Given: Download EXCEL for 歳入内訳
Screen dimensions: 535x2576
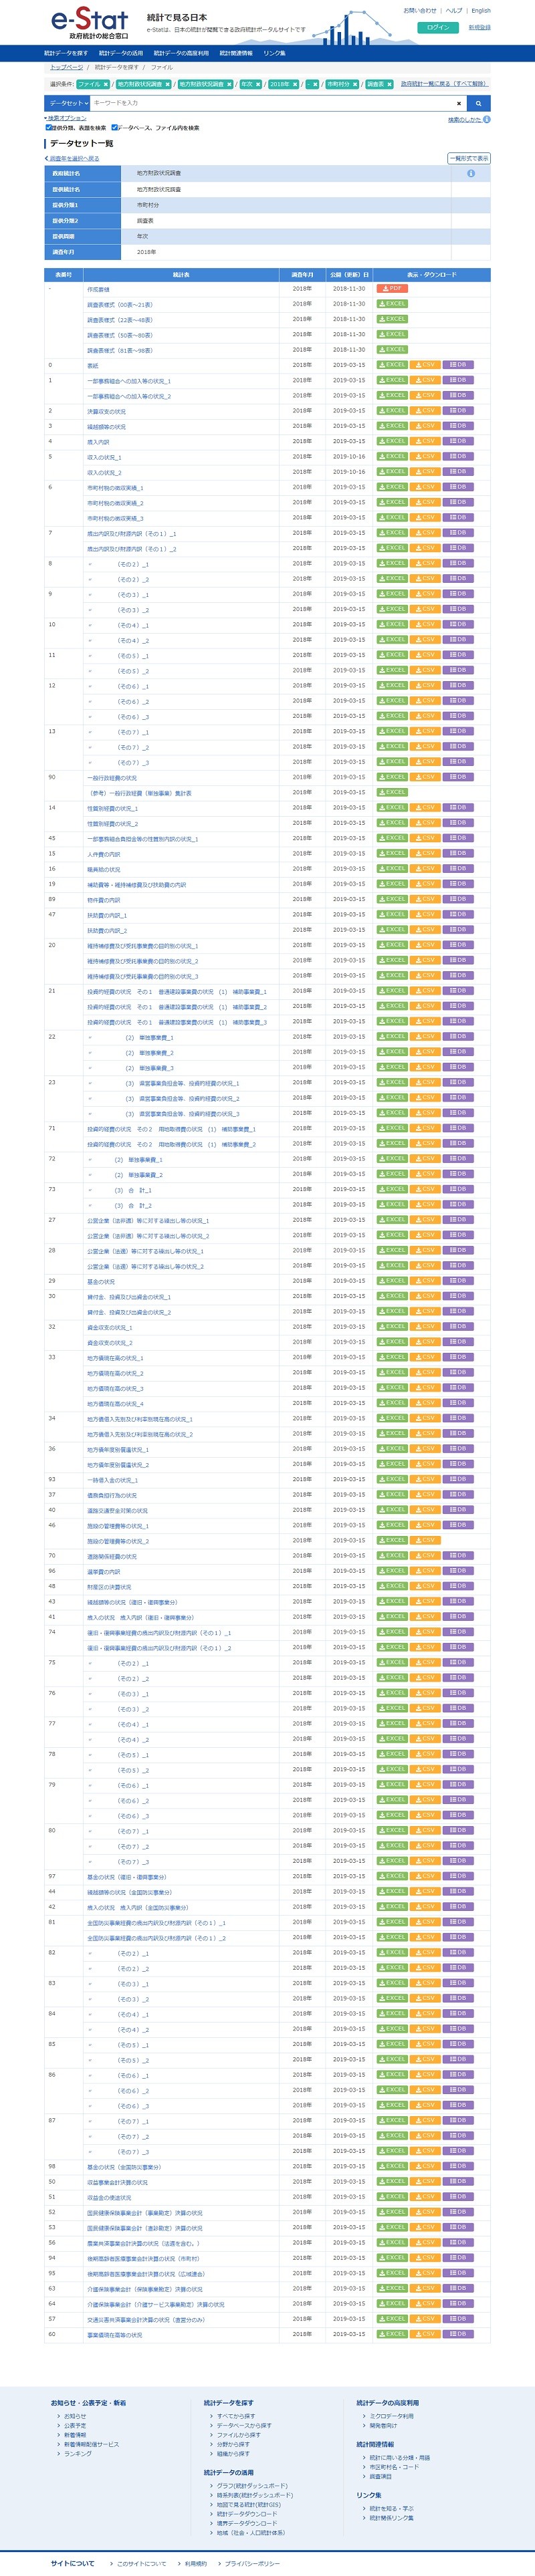Looking at the screenshot, I should (392, 441).
